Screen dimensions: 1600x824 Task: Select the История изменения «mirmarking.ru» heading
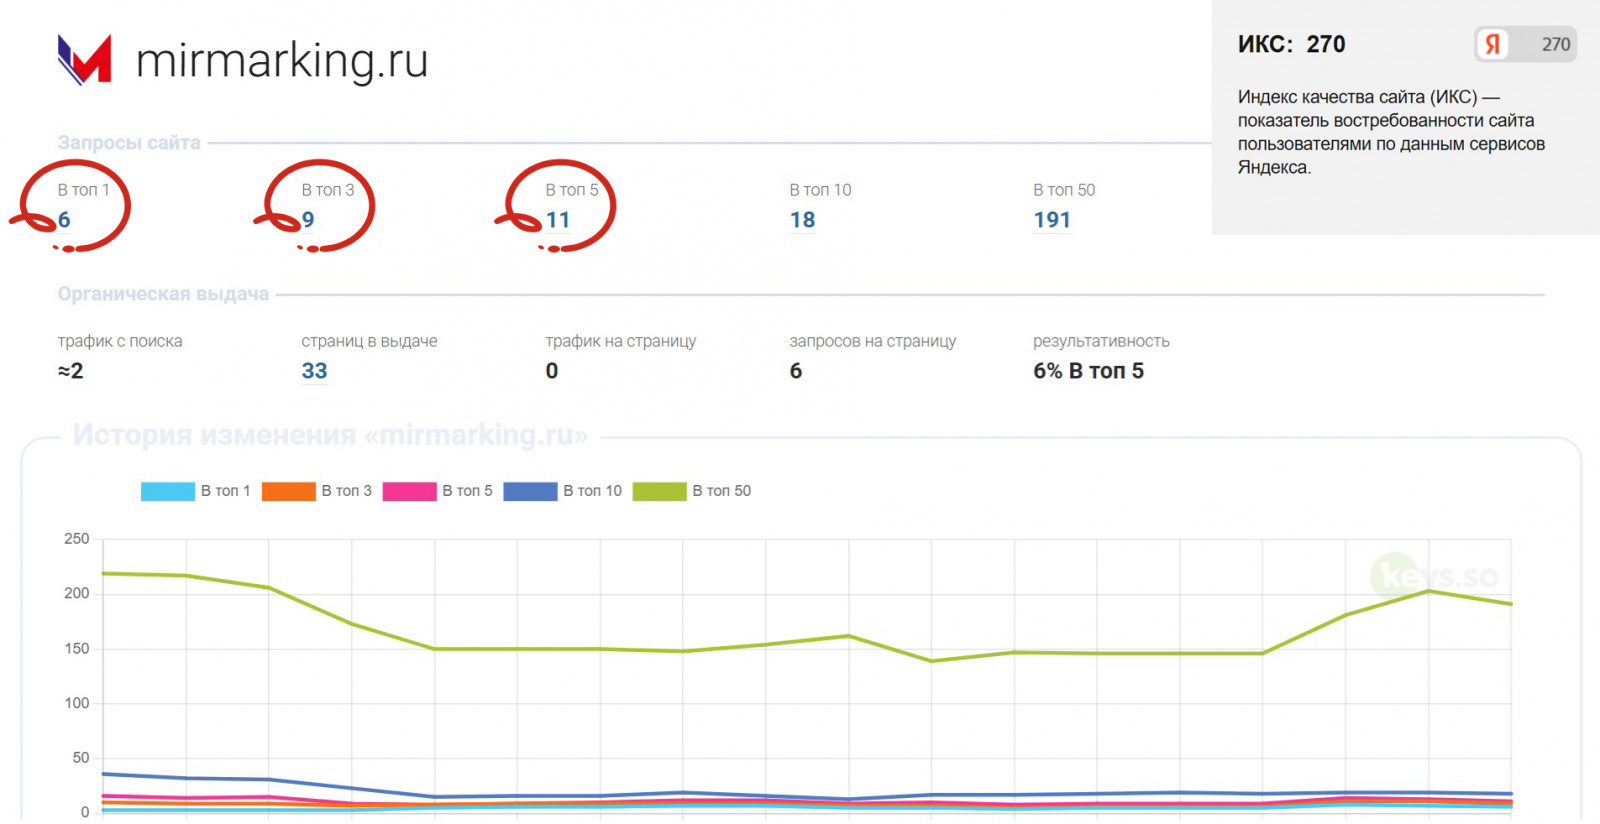tap(330, 435)
